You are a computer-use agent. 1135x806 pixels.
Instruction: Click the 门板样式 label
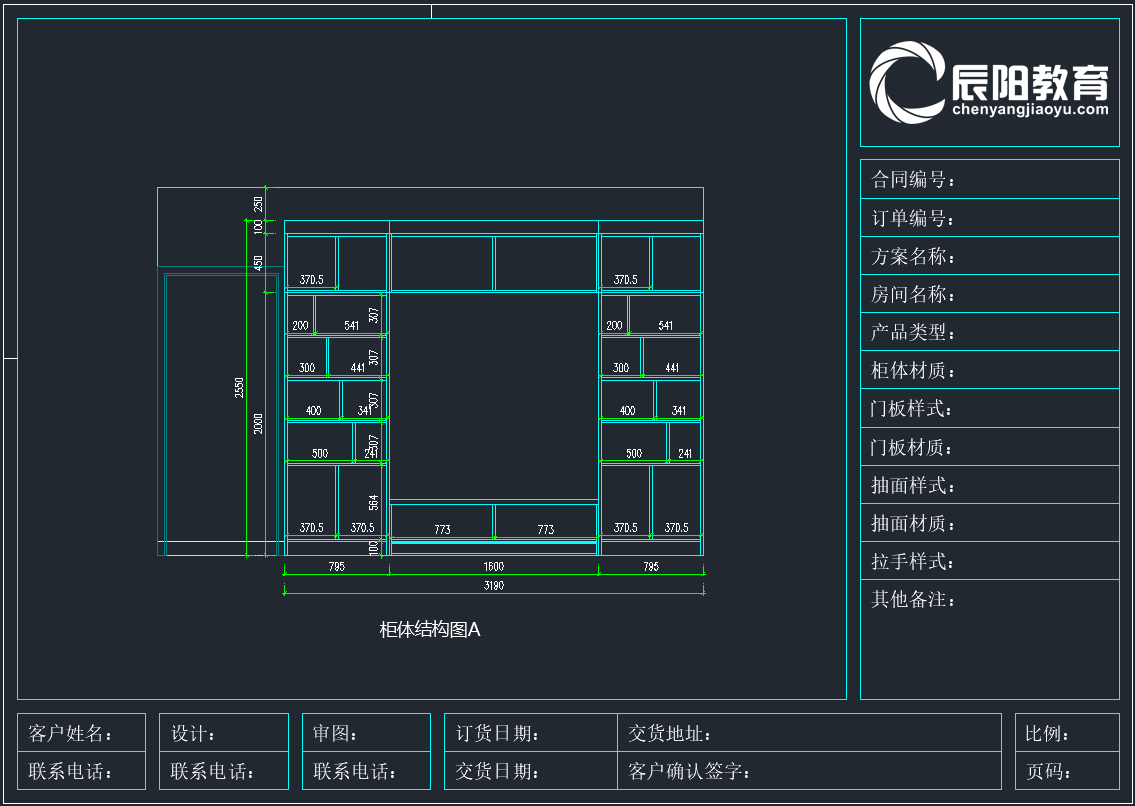tap(911, 409)
